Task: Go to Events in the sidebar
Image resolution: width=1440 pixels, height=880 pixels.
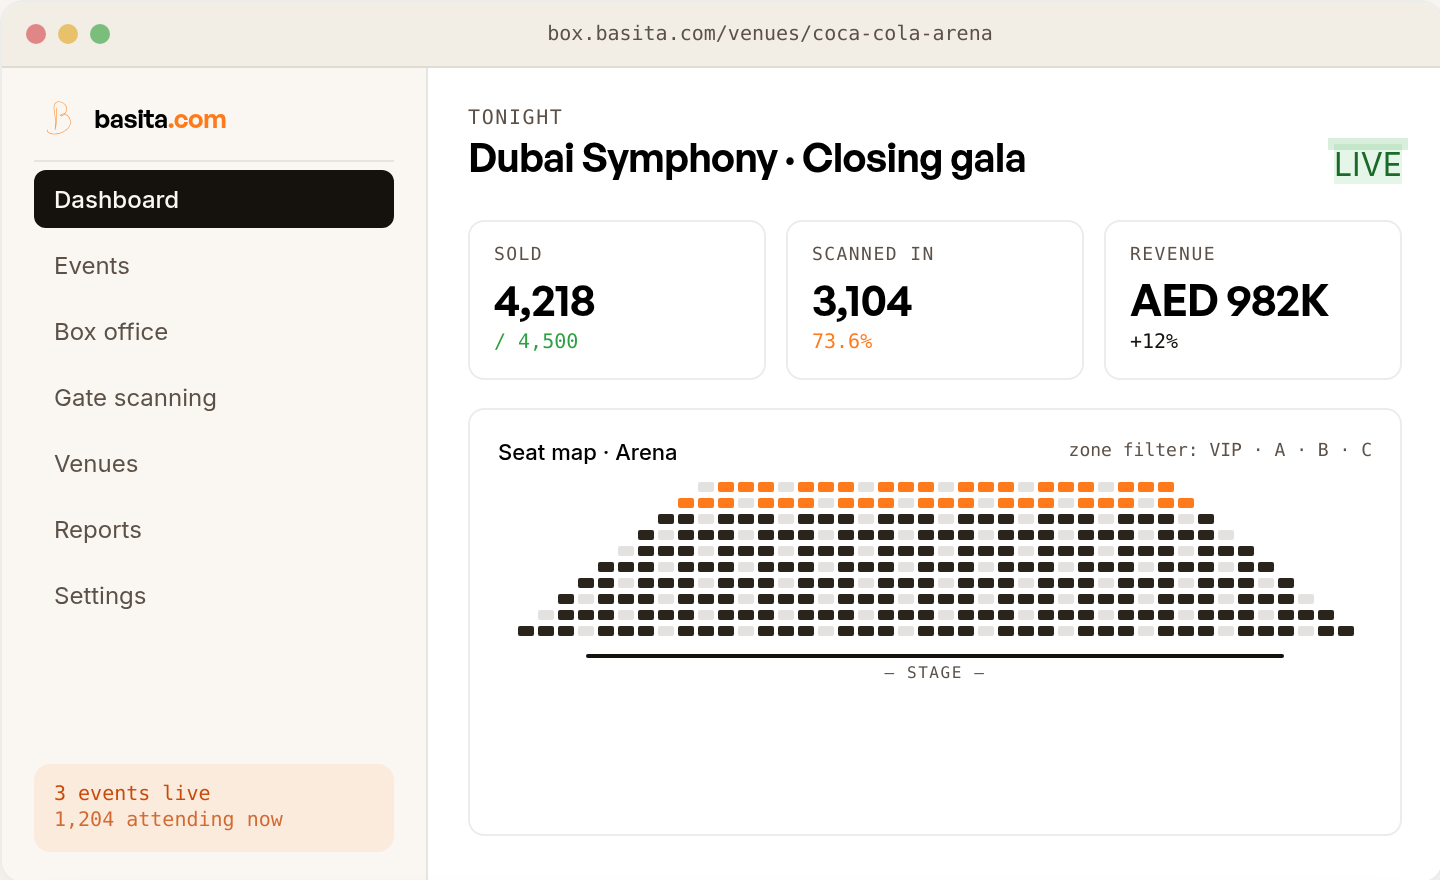Action: (x=92, y=266)
